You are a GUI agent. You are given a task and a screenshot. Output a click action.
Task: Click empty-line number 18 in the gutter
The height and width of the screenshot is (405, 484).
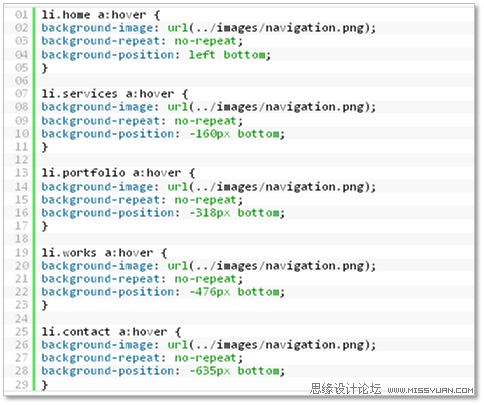tap(22, 239)
